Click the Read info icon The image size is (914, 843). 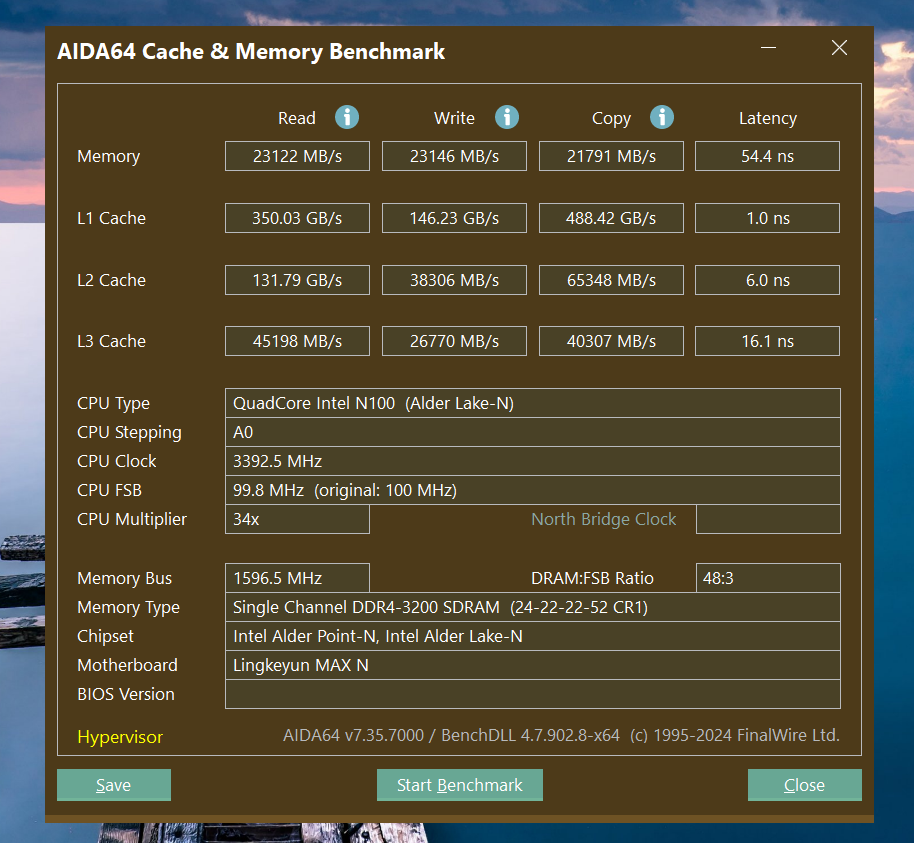(347, 117)
